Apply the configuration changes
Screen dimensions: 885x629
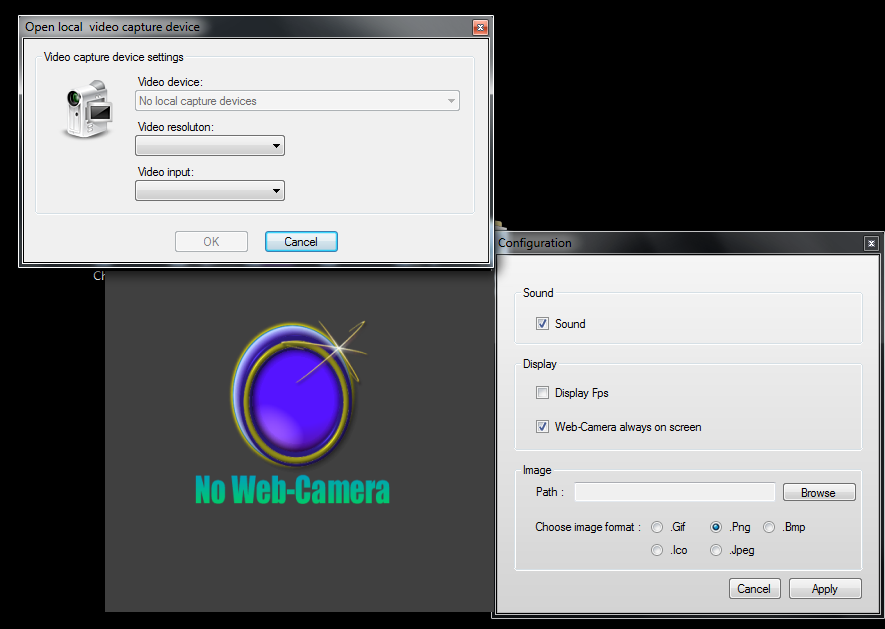point(825,588)
